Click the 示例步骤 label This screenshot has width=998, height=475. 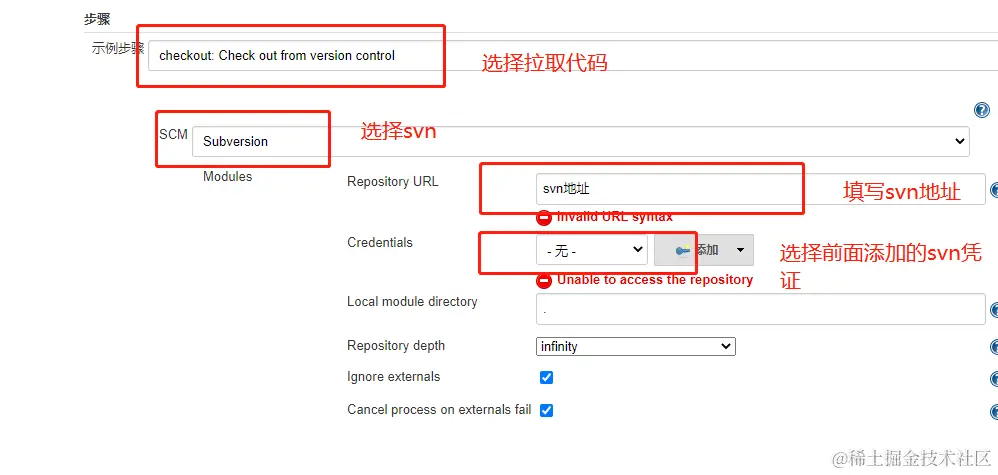point(118,48)
